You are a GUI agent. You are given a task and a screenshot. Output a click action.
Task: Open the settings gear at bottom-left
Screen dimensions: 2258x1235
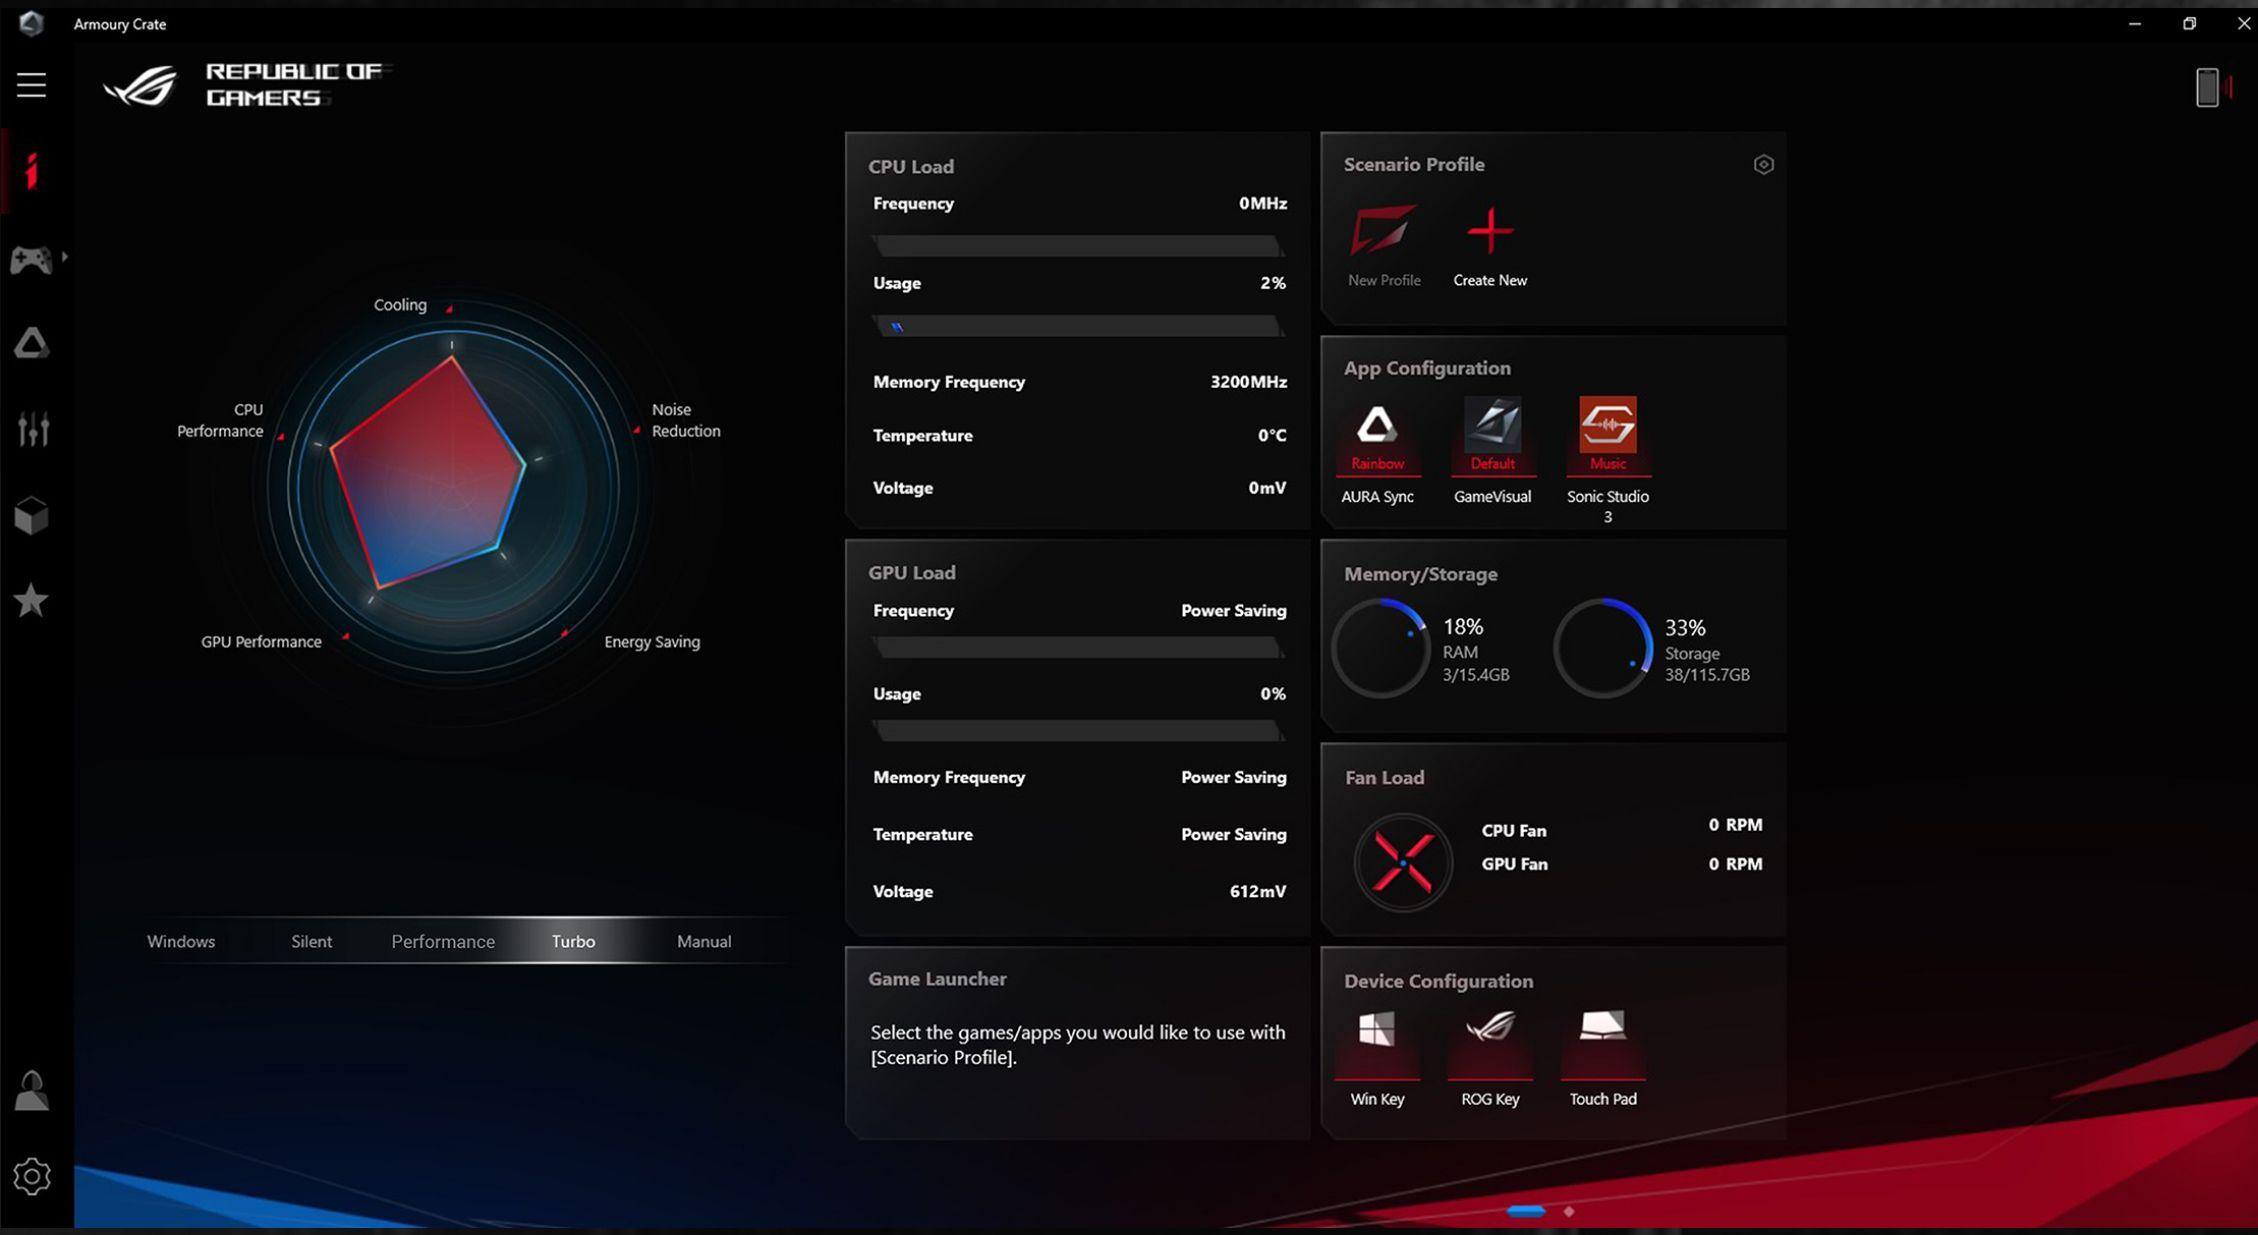click(x=31, y=1176)
